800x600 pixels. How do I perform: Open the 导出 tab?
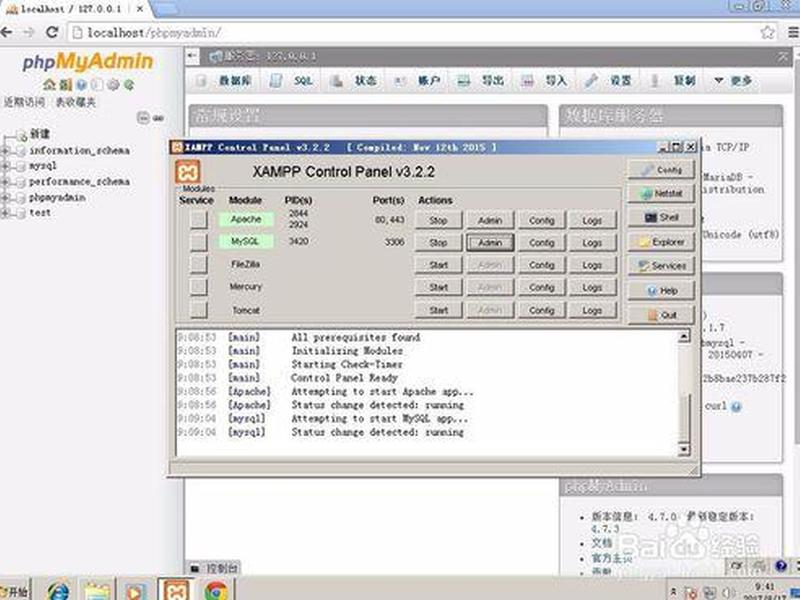click(481, 81)
